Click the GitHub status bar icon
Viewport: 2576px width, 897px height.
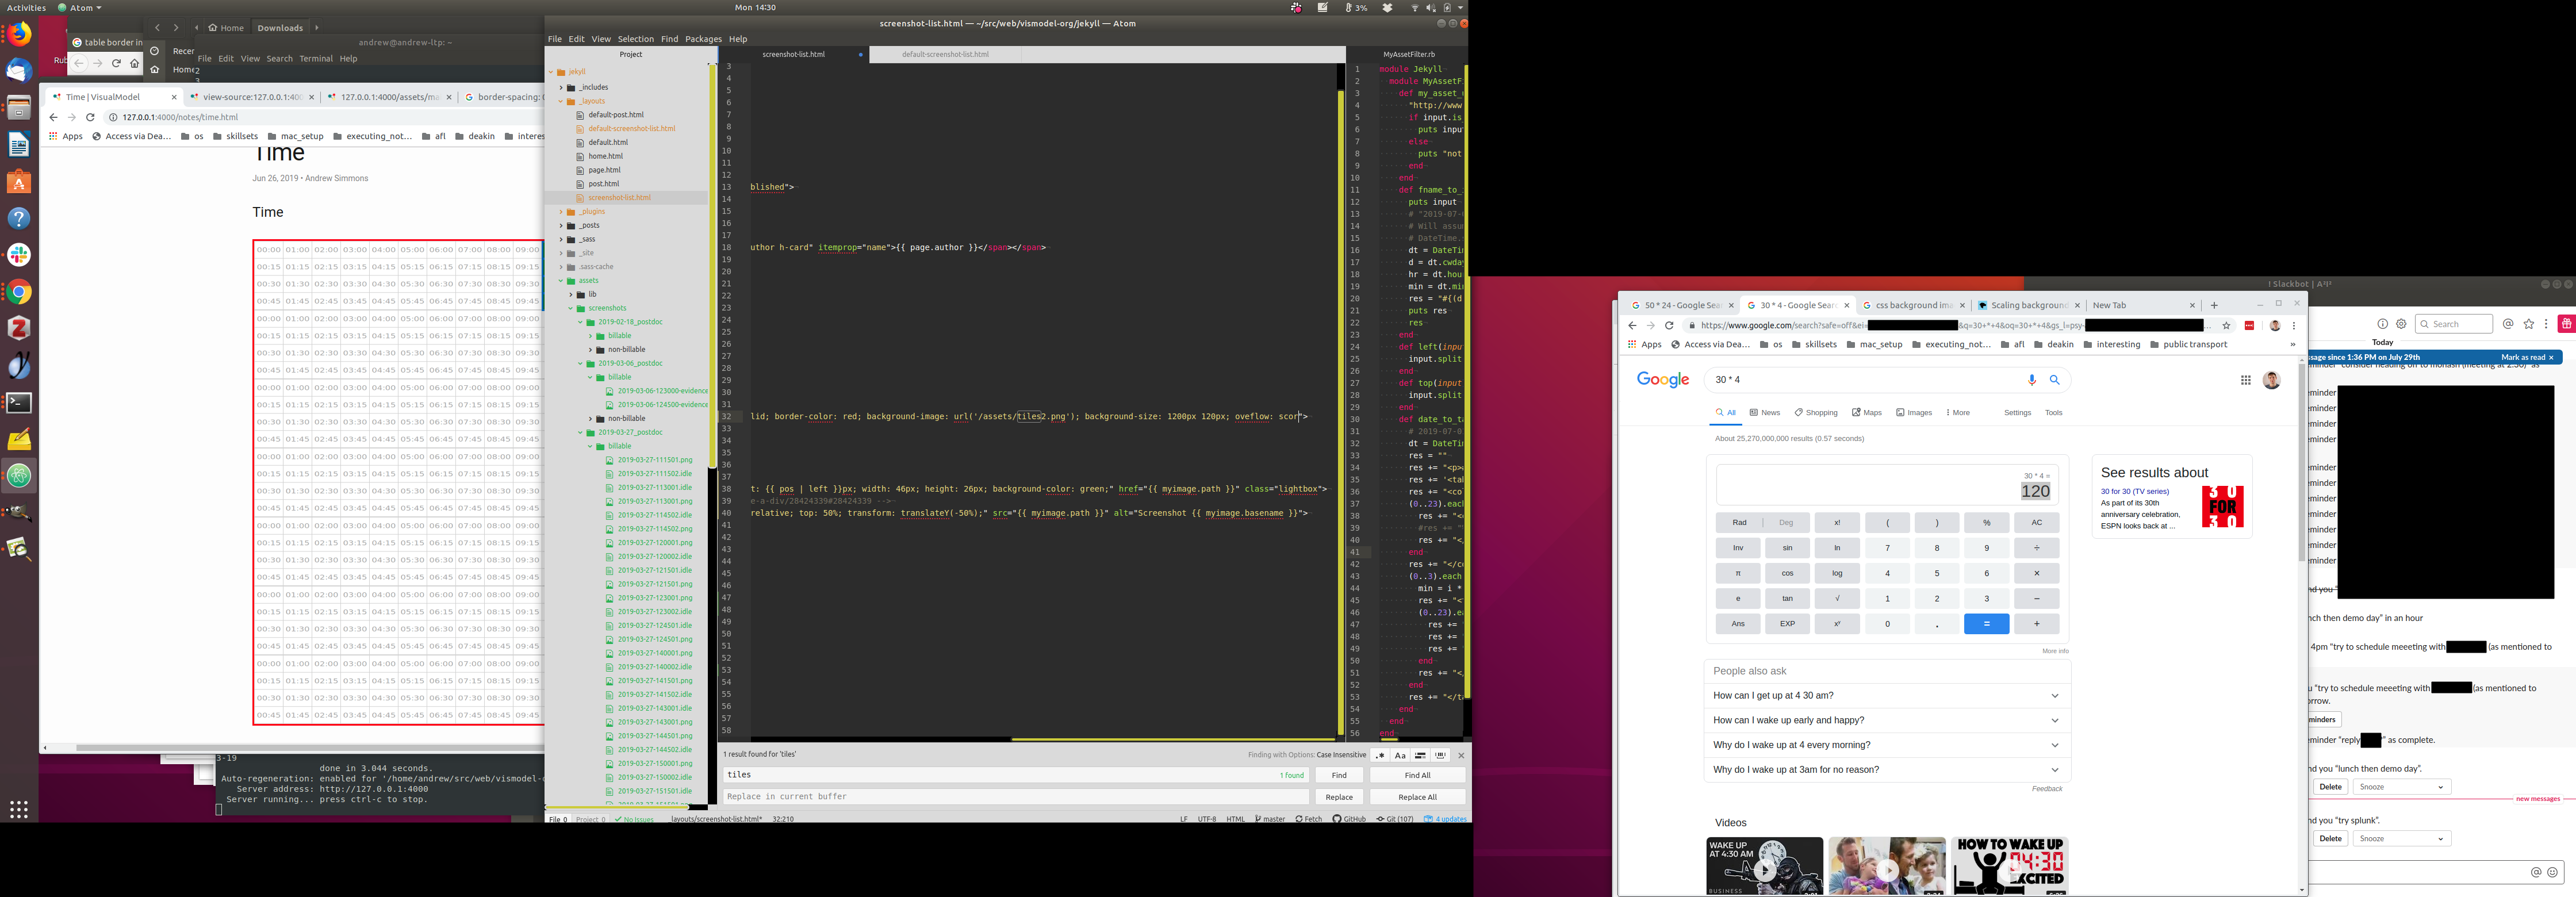coord(1349,819)
